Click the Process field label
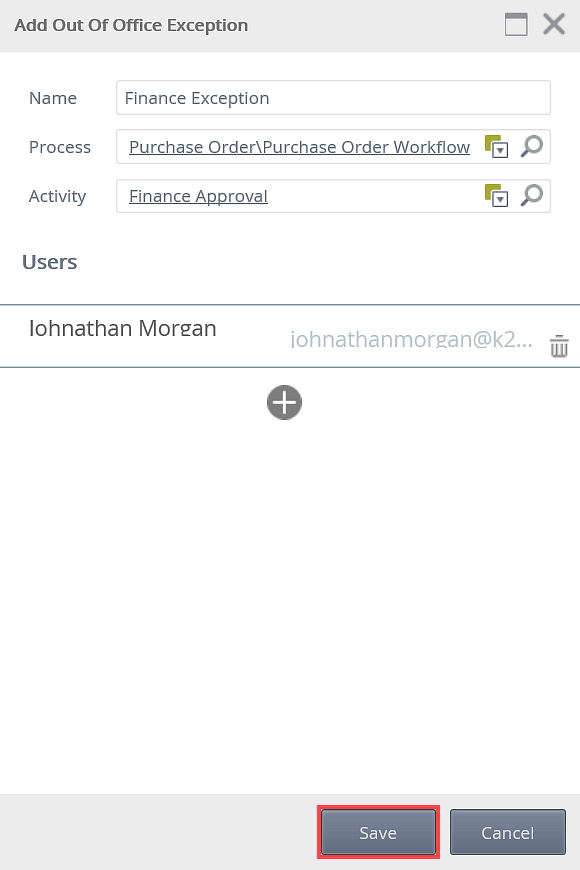 [x=60, y=147]
